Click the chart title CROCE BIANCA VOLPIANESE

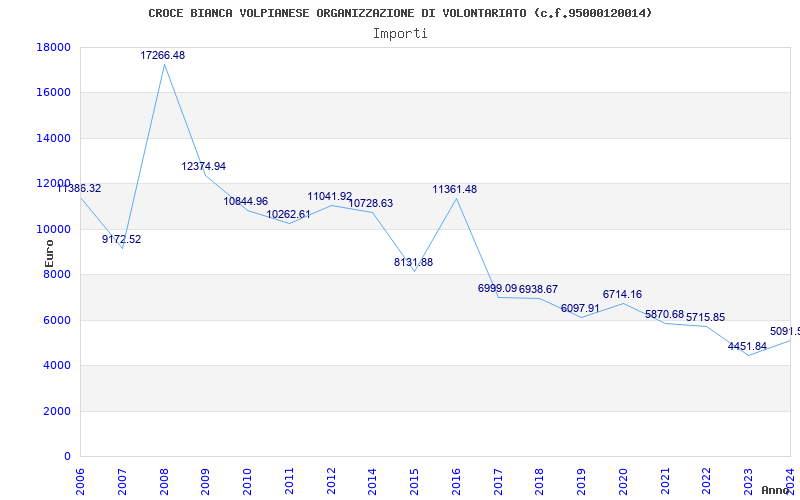[400, 13]
